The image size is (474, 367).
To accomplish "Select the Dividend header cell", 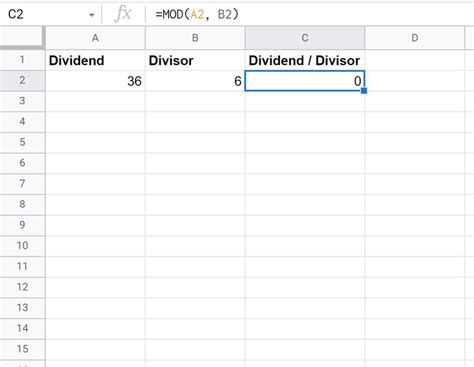I will coord(95,60).
